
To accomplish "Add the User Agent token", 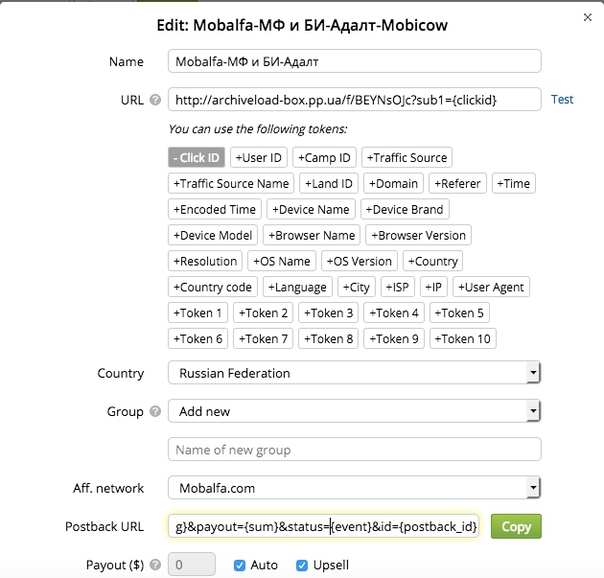I will coord(491,287).
